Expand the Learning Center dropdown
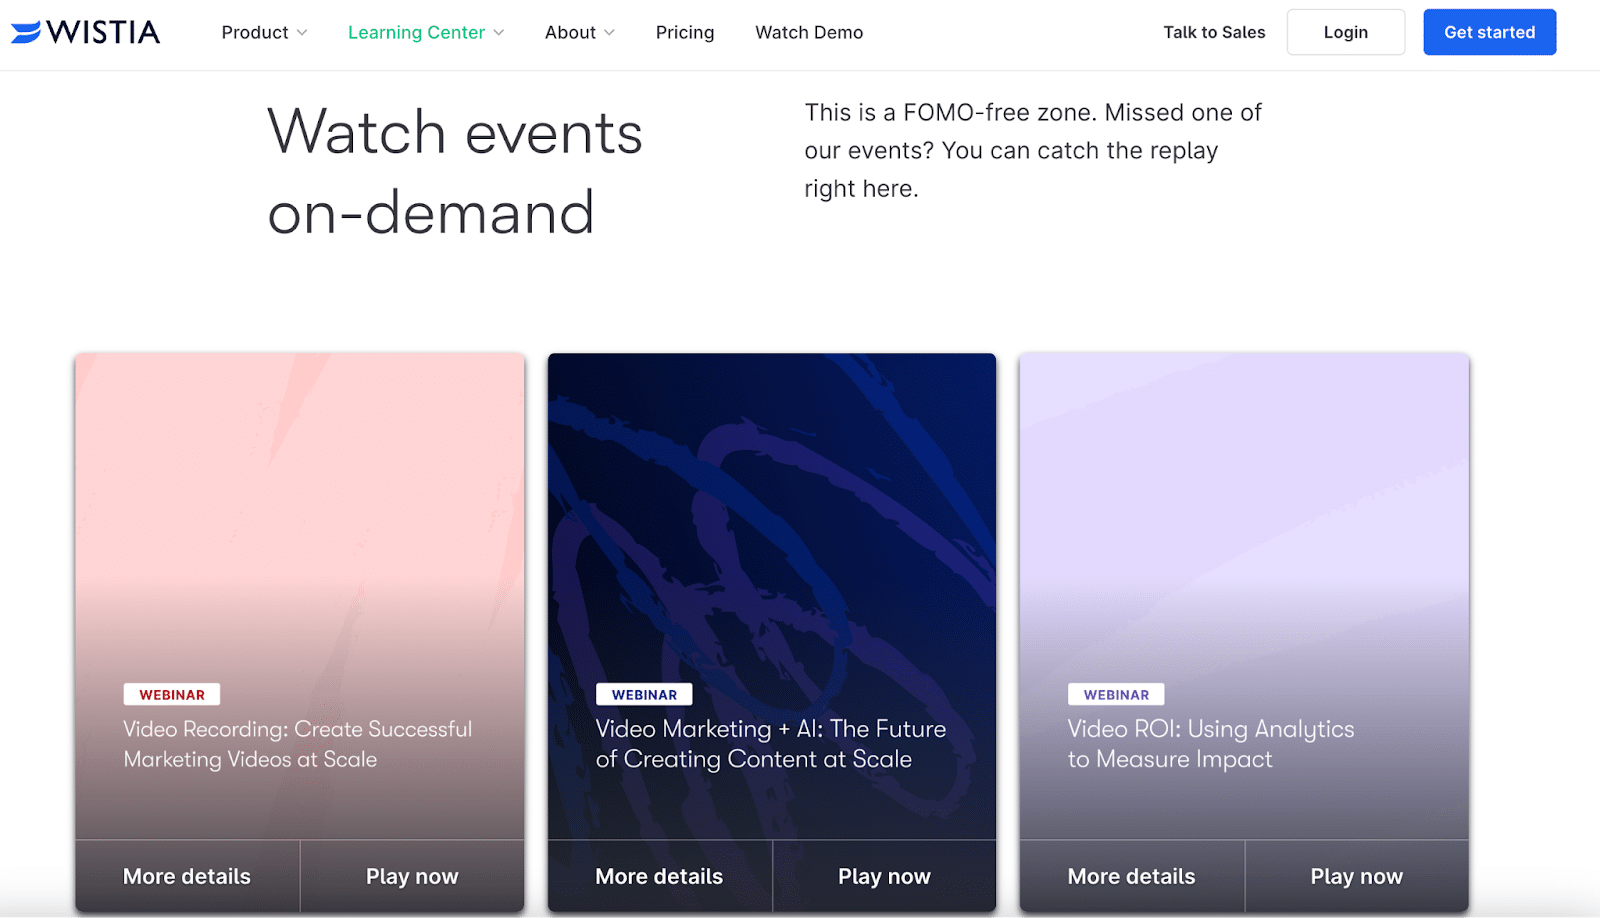The image size is (1600, 918). click(425, 32)
